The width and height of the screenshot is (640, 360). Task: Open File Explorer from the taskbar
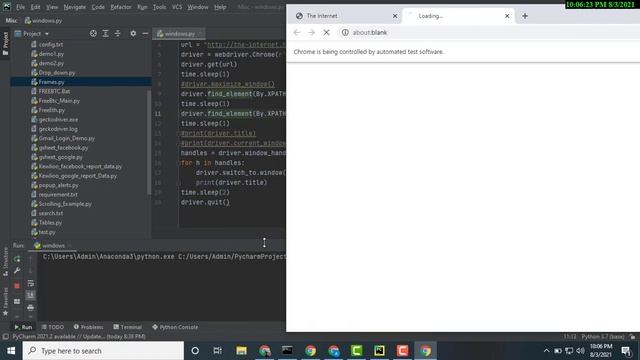[x=241, y=351]
